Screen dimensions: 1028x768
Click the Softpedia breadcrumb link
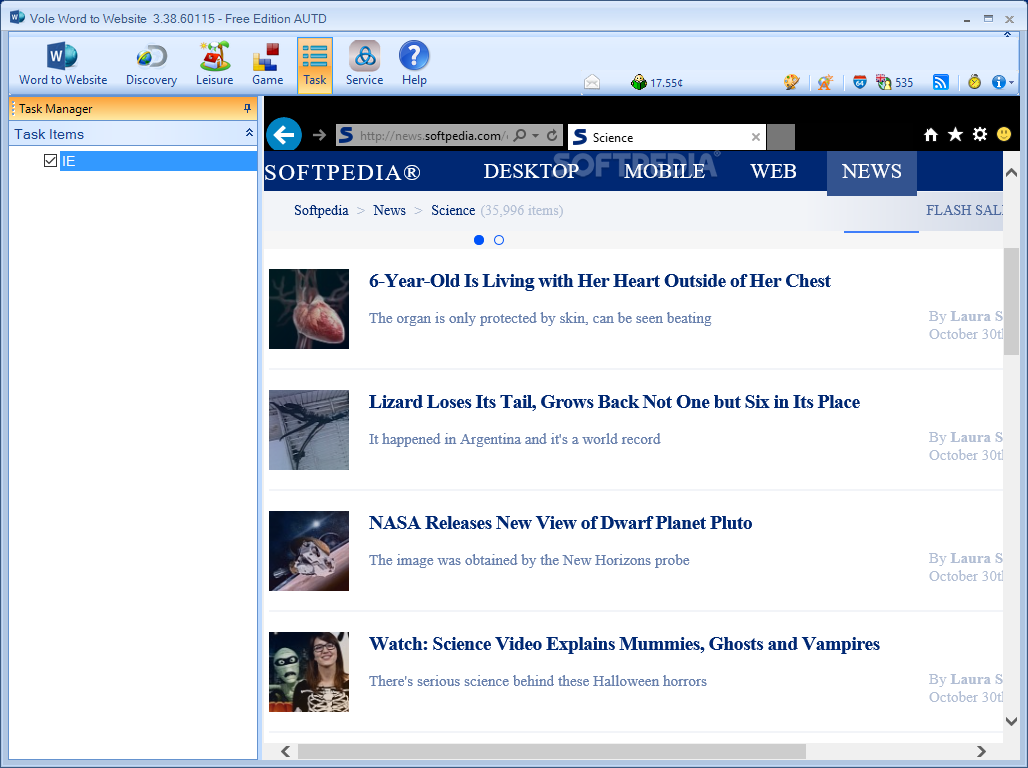(x=321, y=211)
